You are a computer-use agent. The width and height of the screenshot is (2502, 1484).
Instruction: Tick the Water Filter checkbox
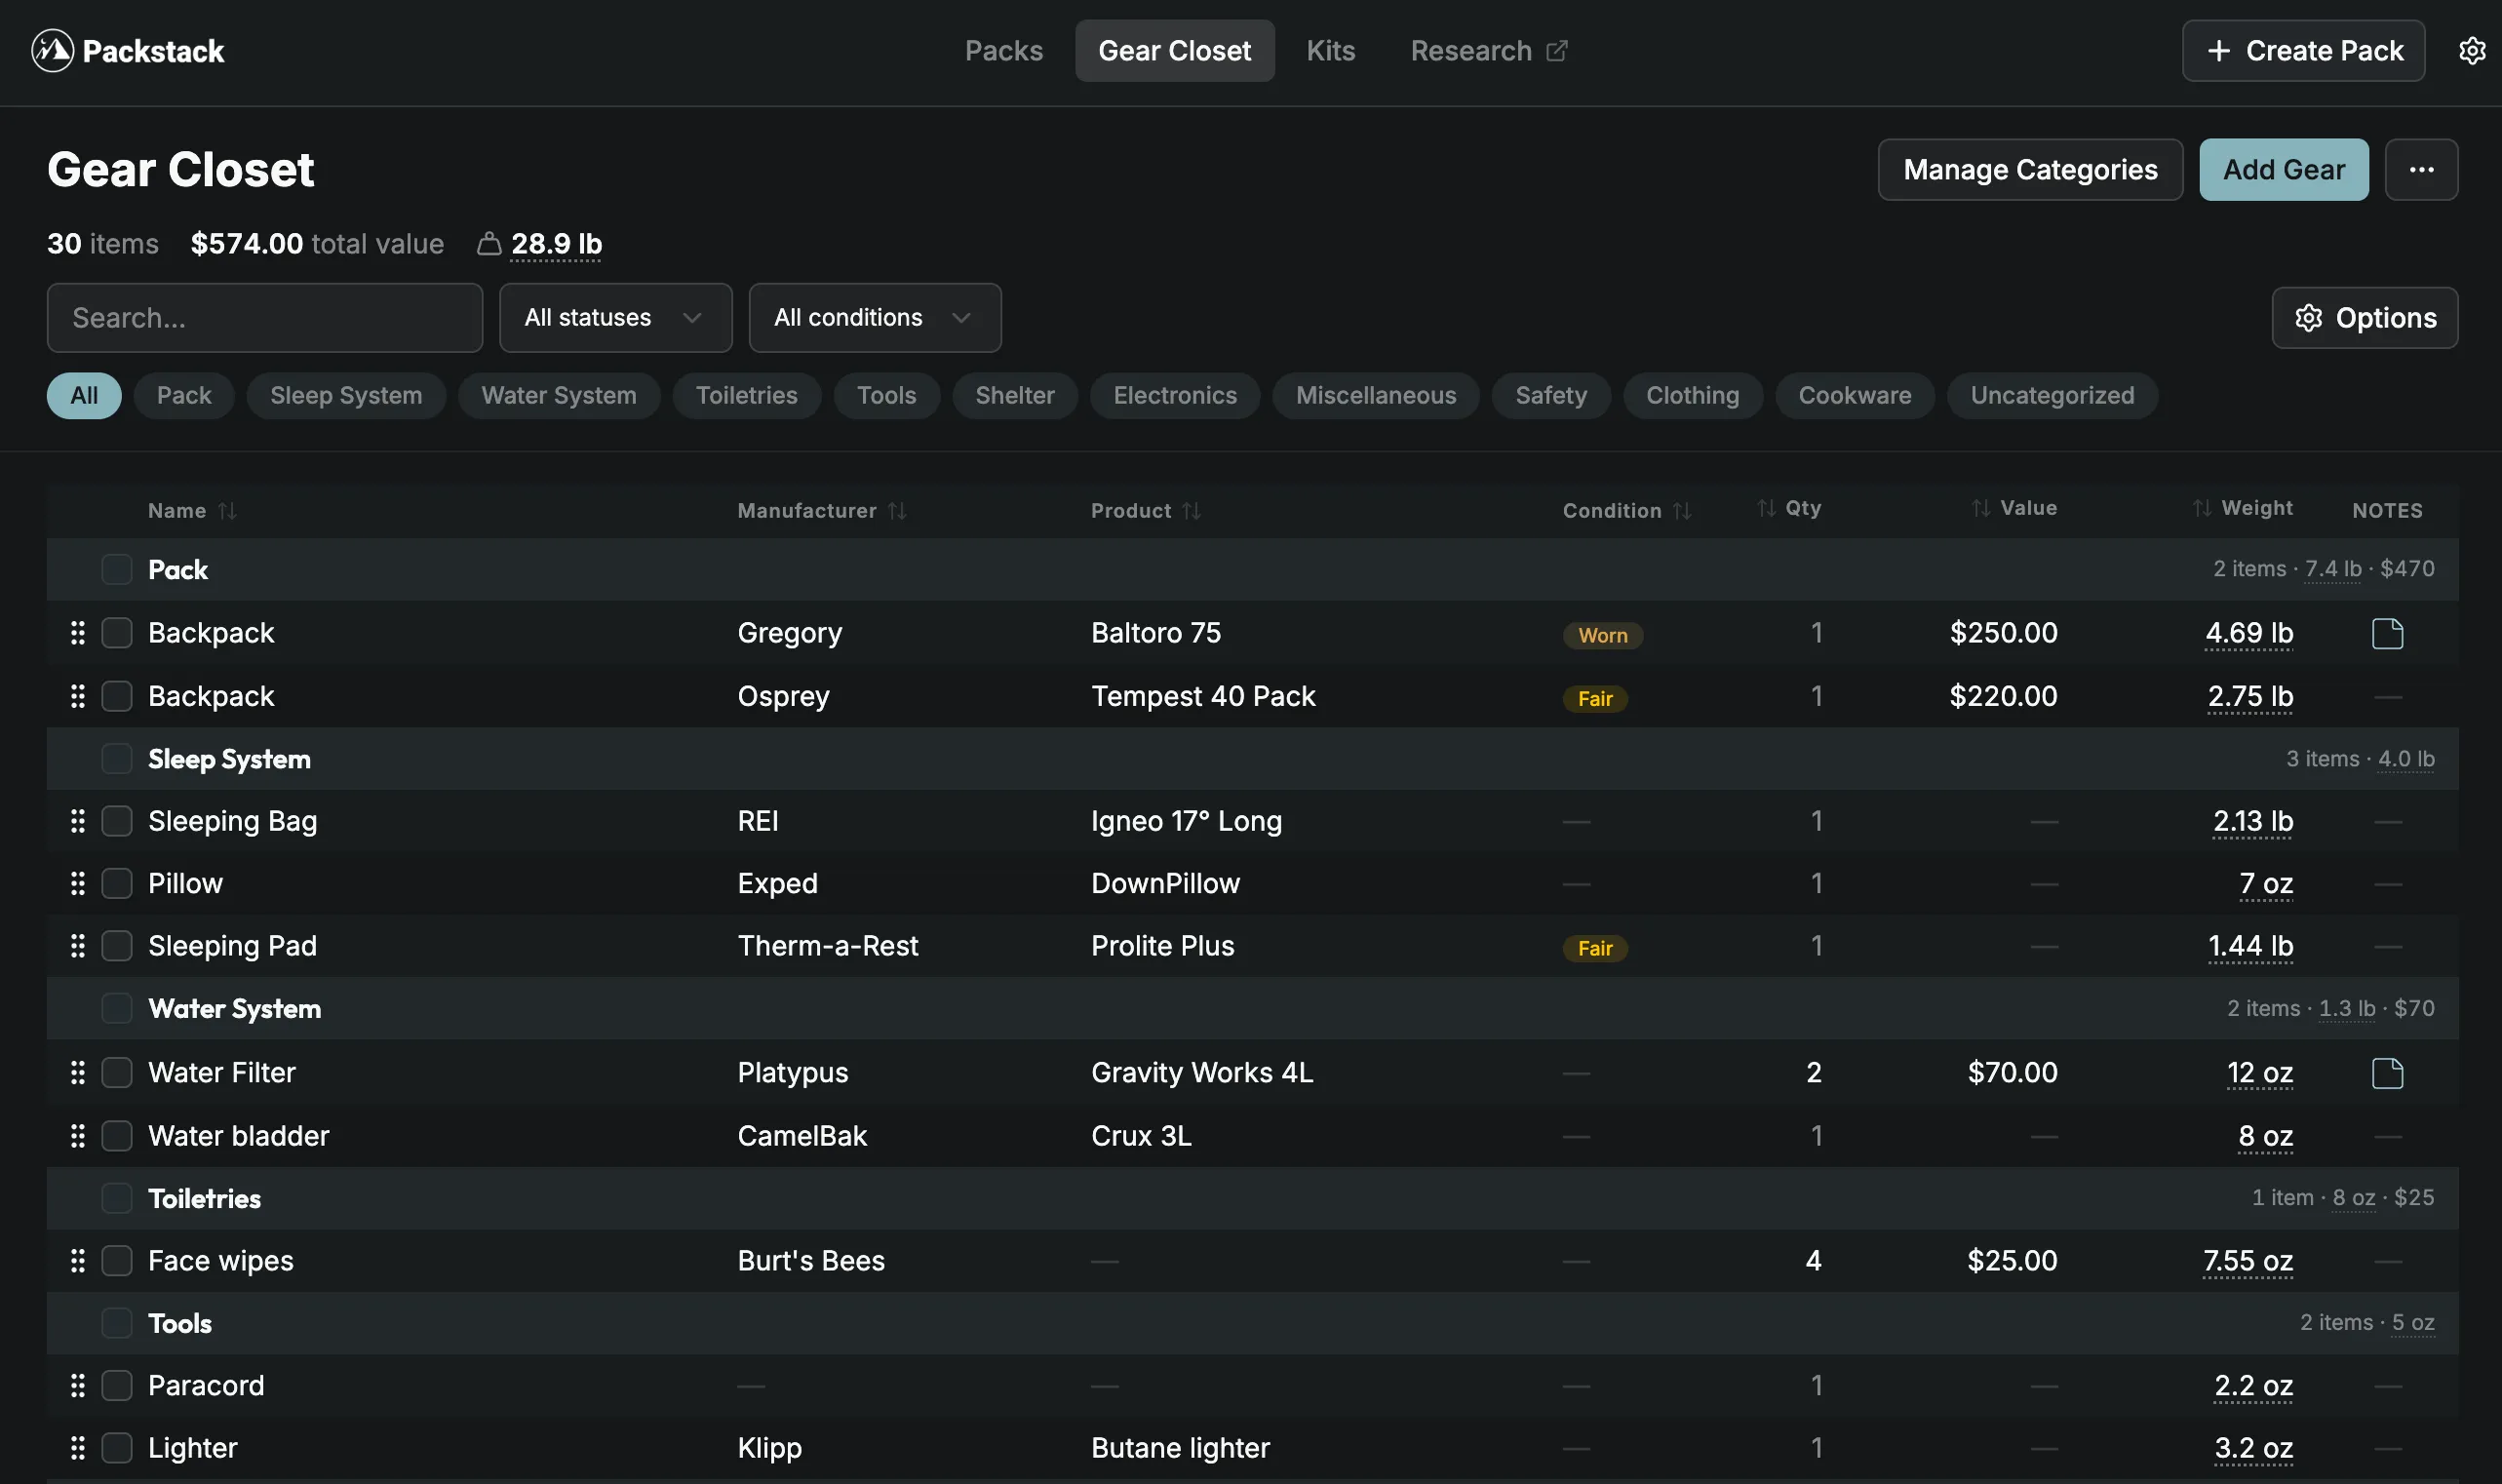[116, 1072]
